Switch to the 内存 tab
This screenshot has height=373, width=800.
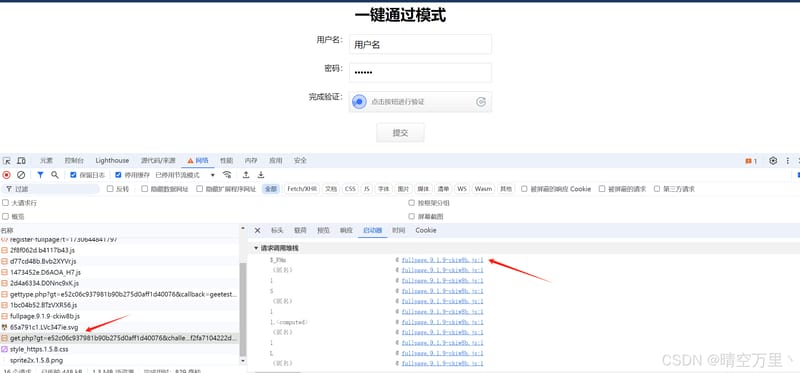[251, 161]
